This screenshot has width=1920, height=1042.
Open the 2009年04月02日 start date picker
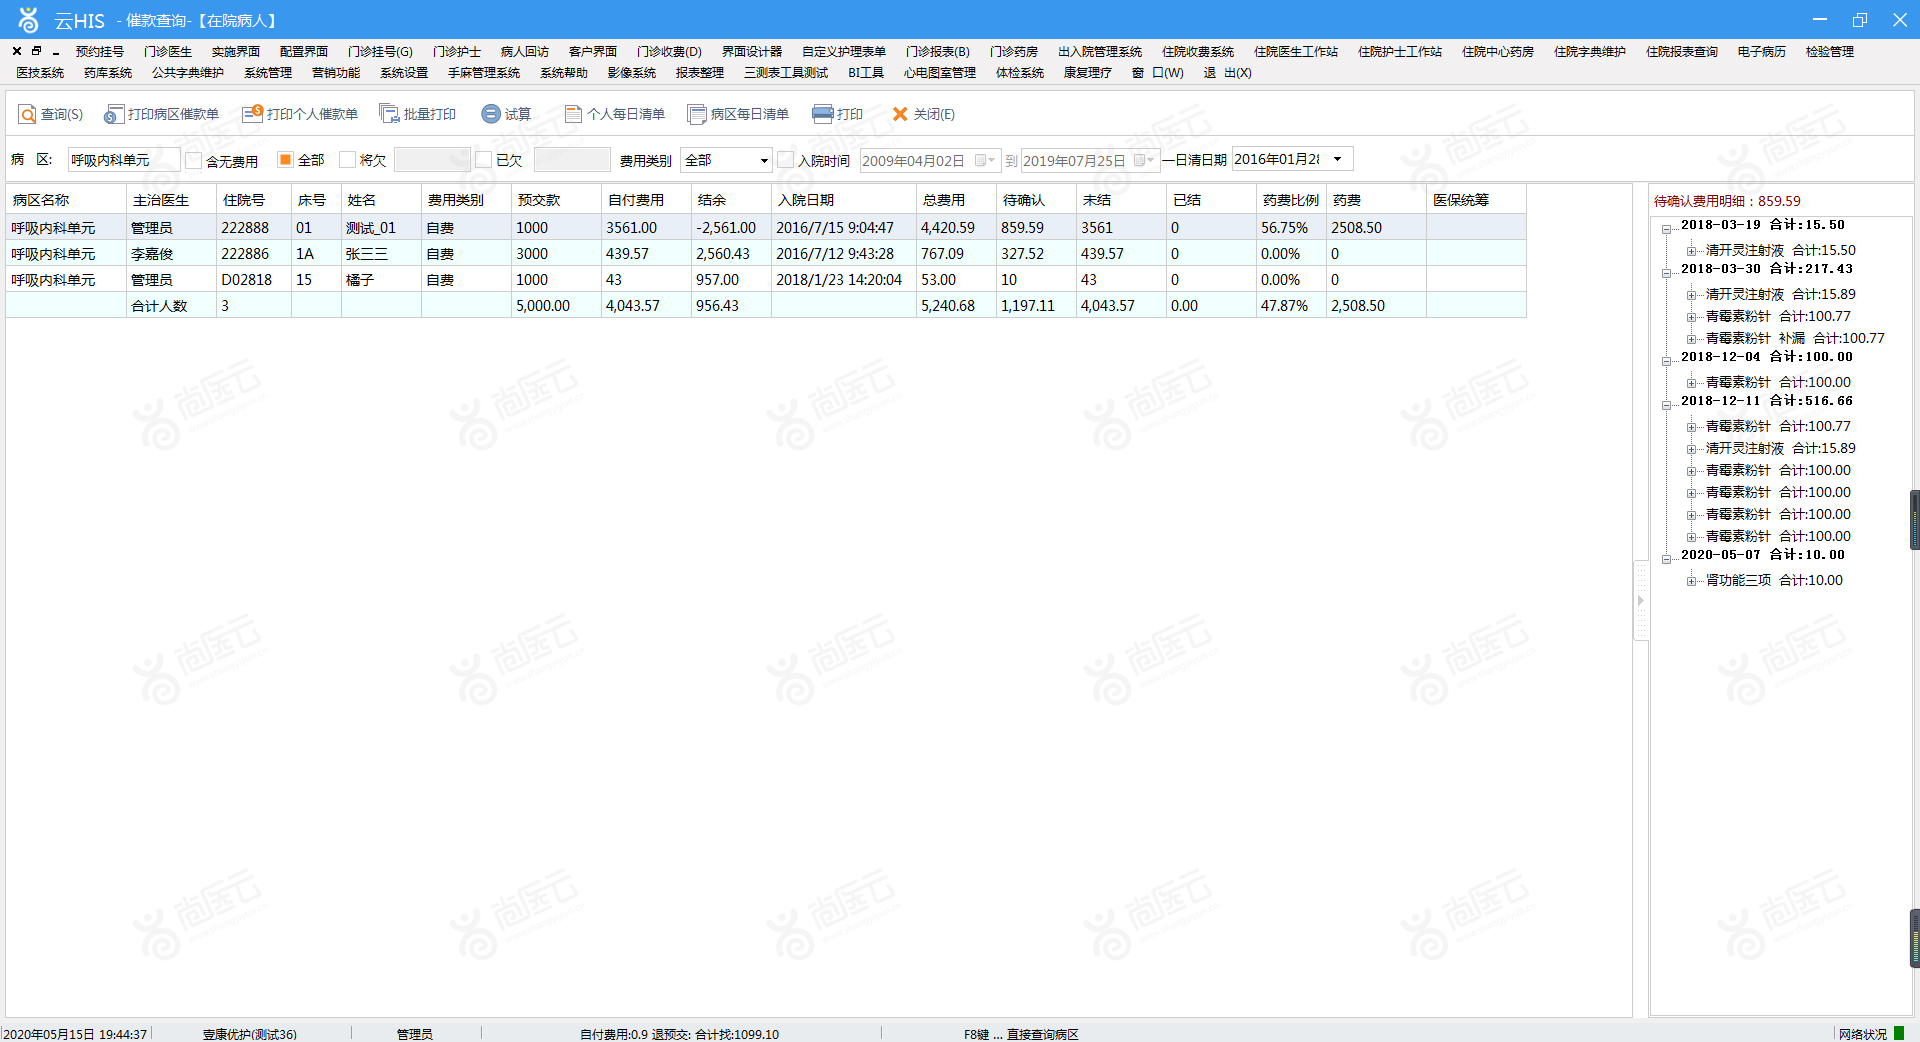click(985, 160)
